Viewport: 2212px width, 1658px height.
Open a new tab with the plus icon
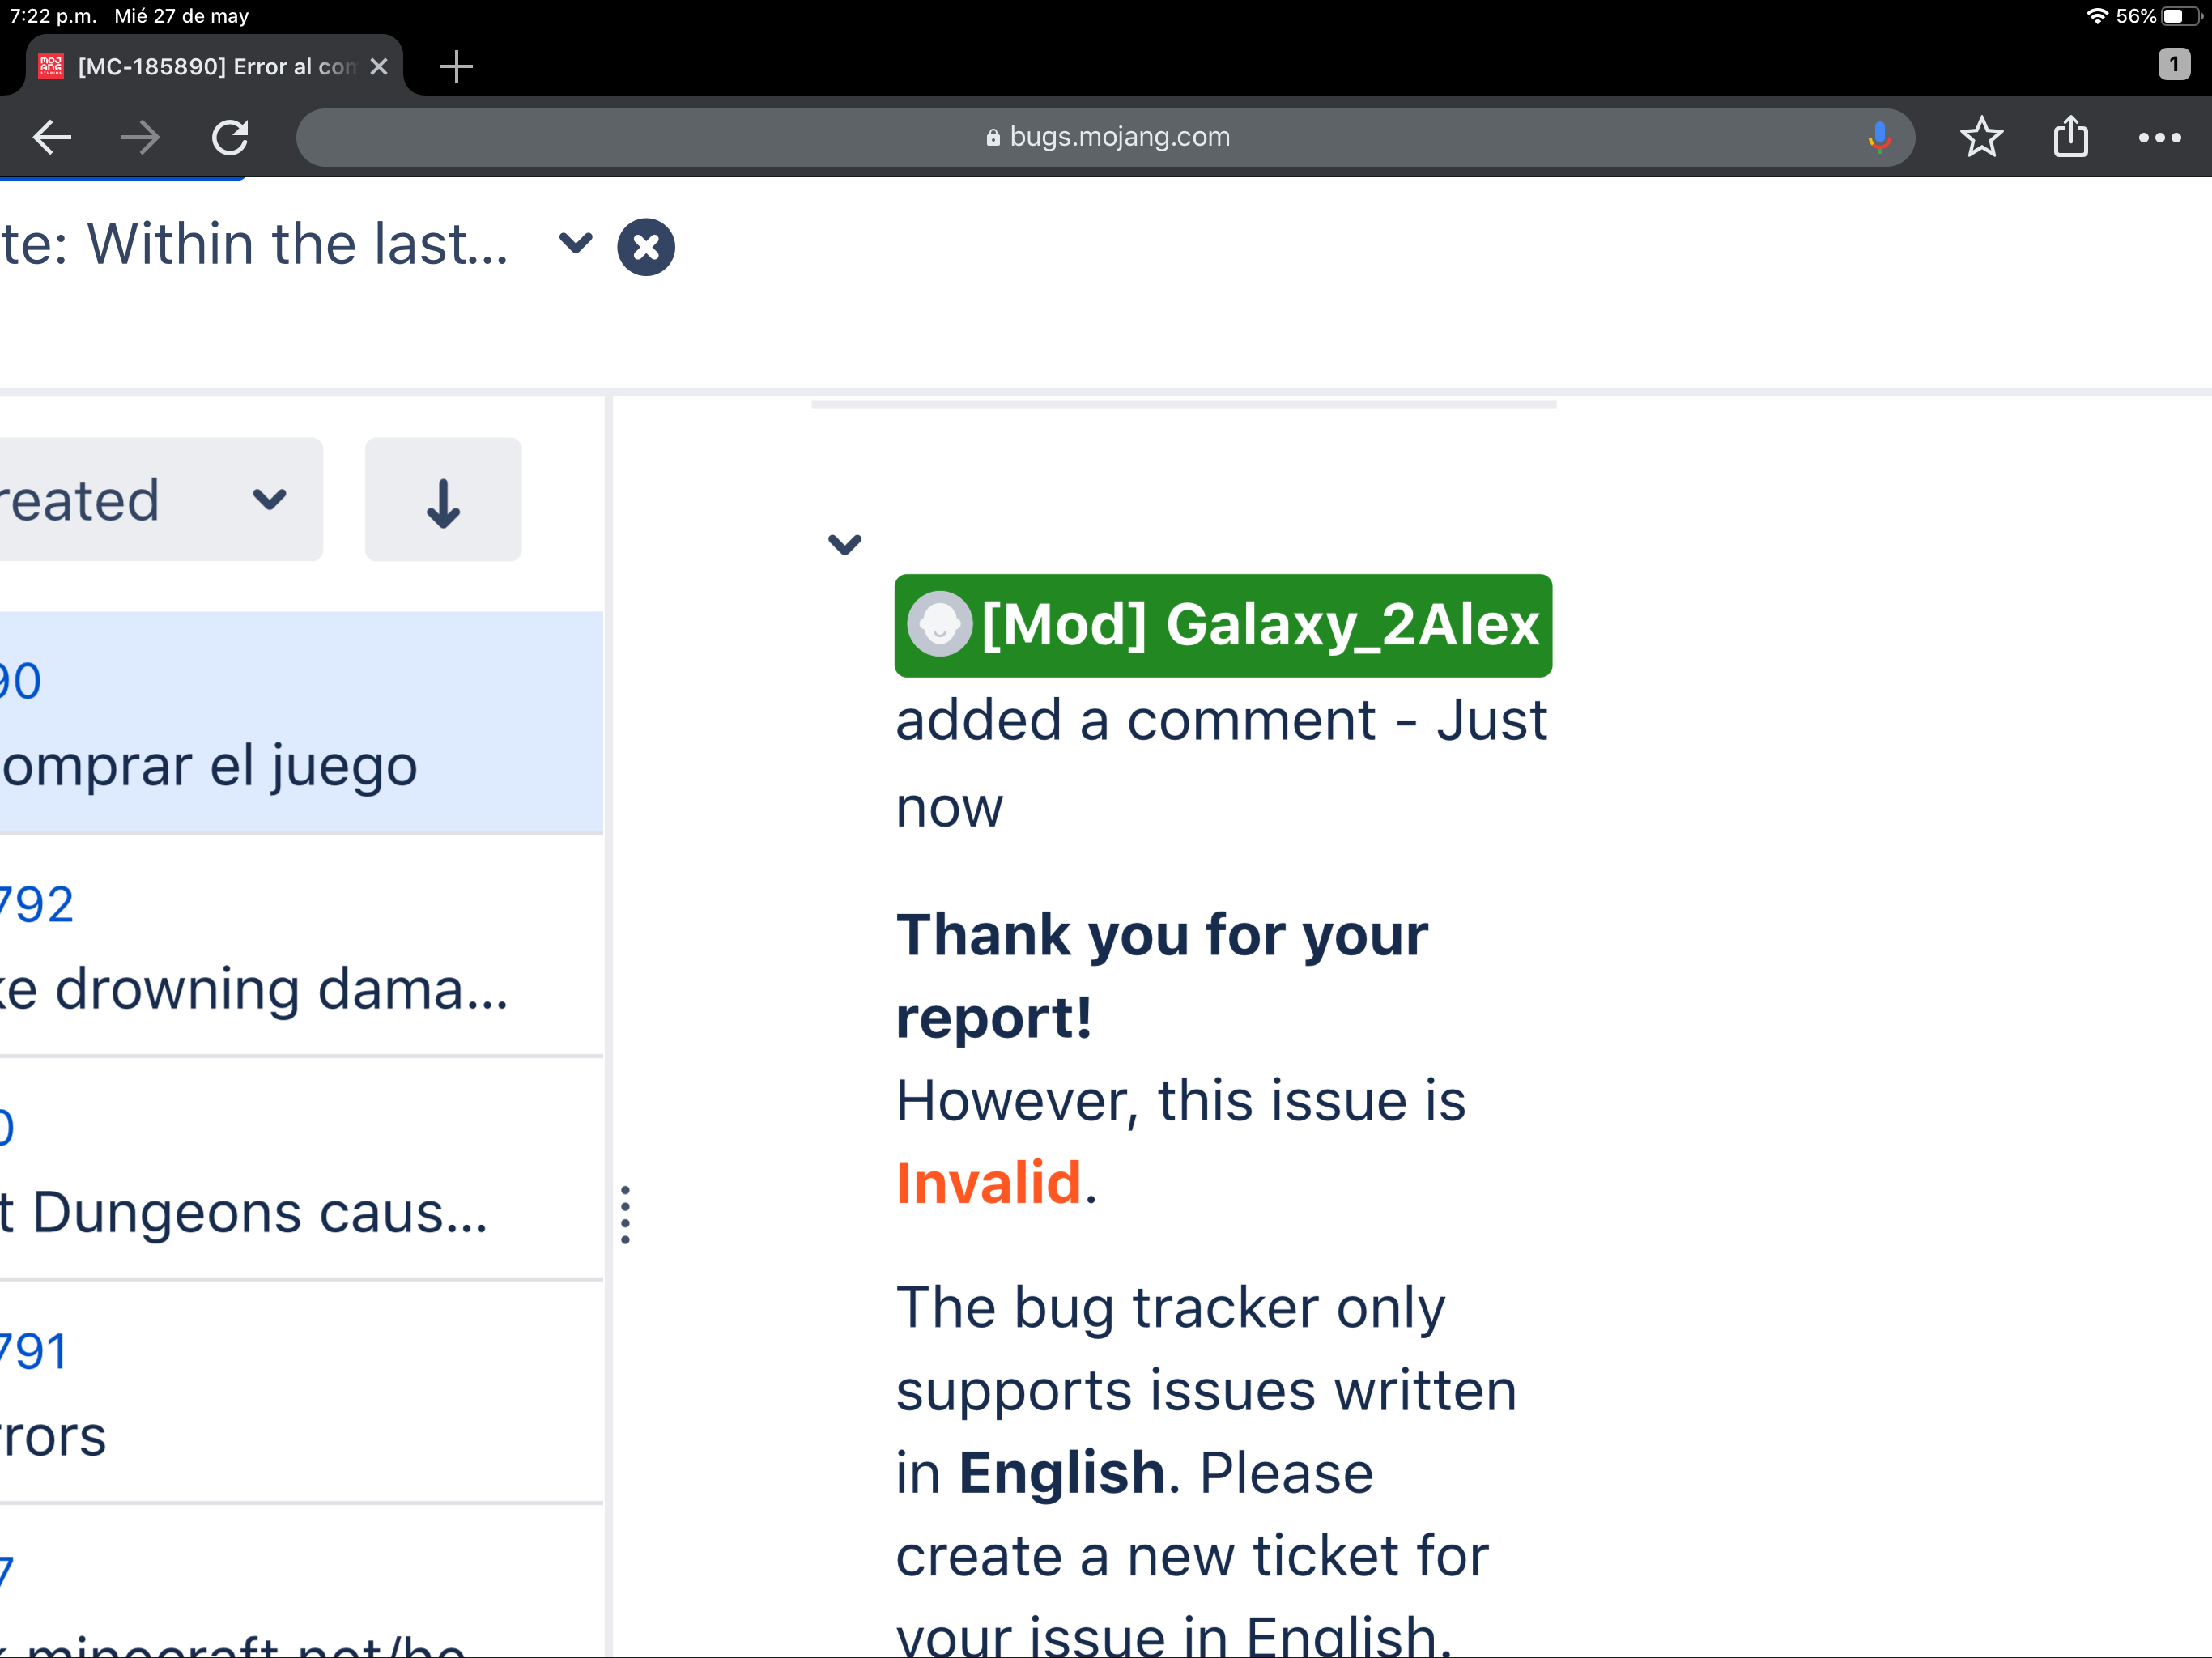456,67
